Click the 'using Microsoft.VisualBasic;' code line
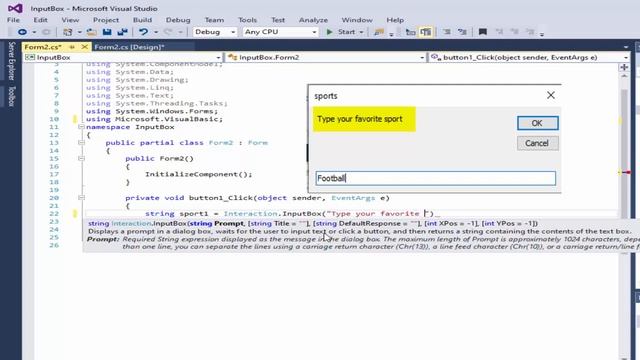 [x=154, y=119]
